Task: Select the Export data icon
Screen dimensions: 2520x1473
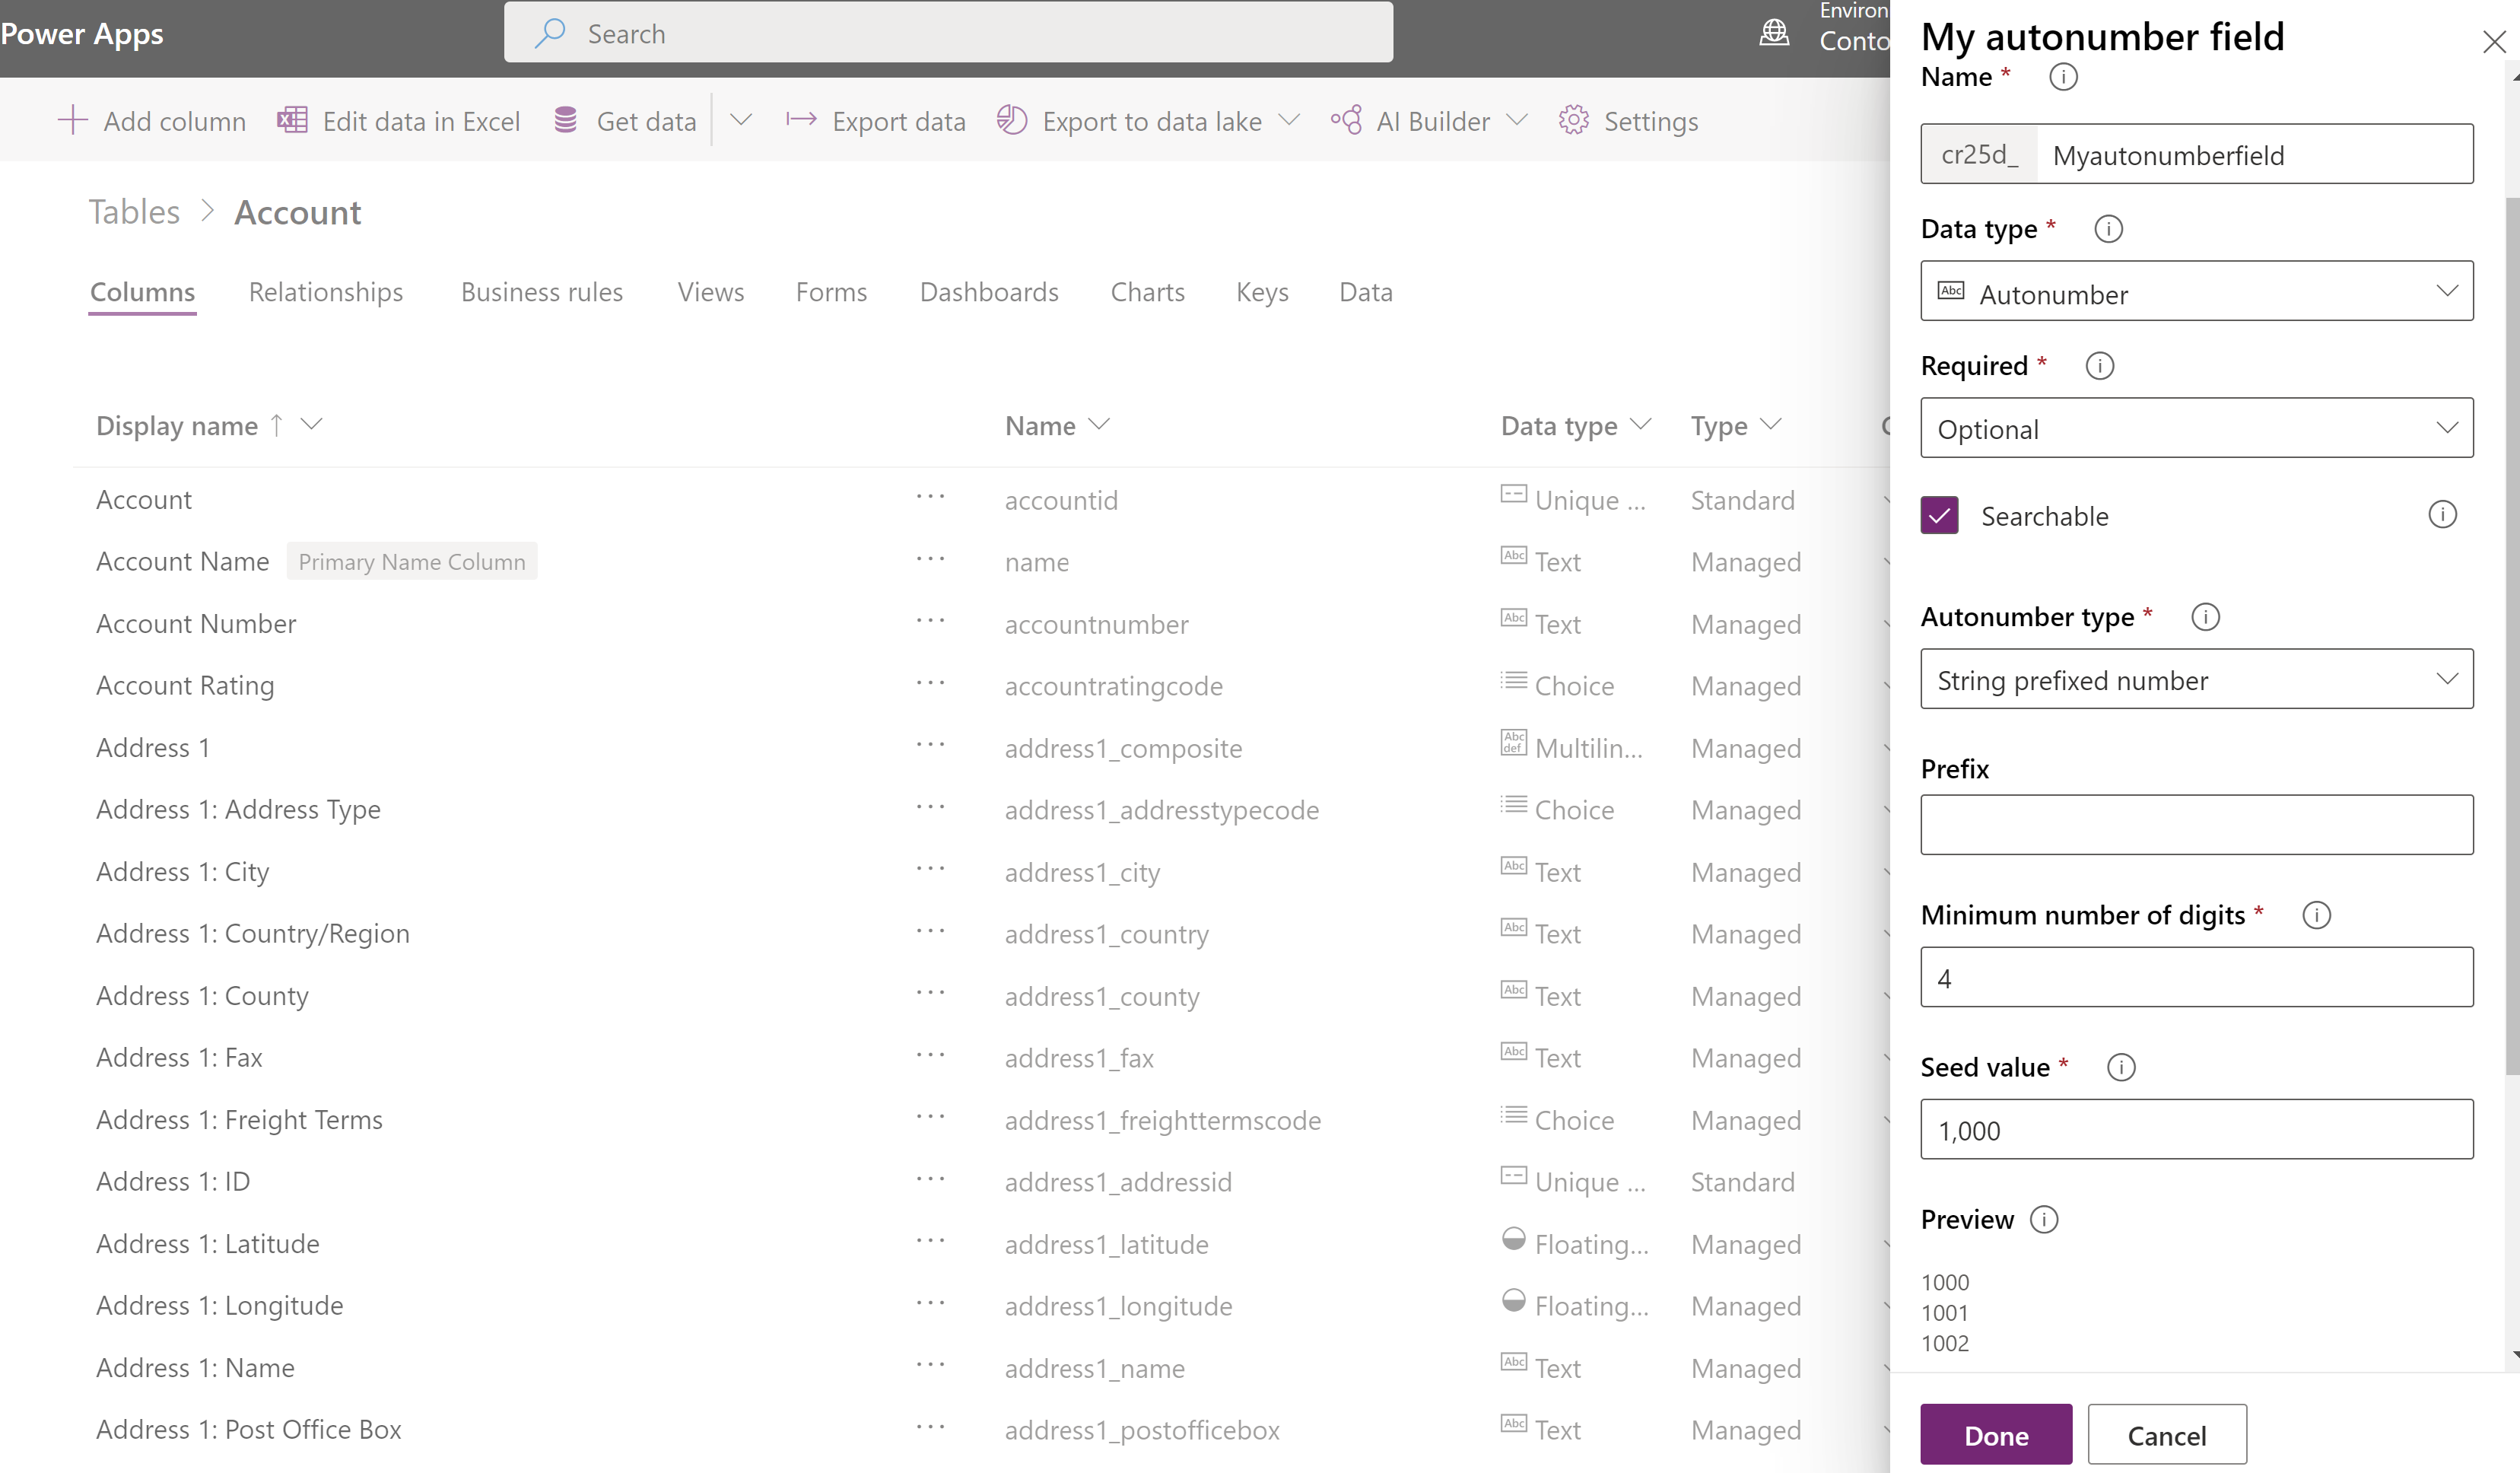Action: pos(799,119)
